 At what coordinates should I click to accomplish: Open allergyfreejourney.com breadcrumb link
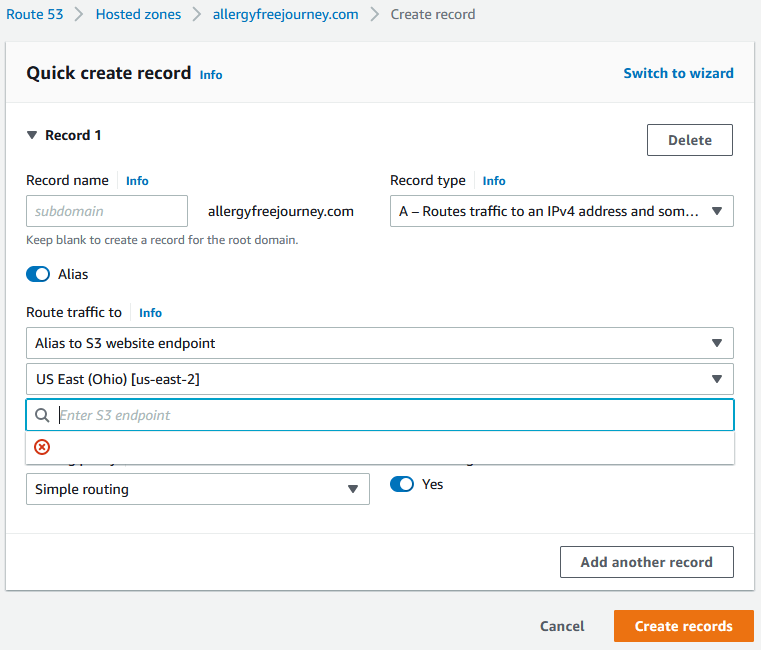[285, 14]
